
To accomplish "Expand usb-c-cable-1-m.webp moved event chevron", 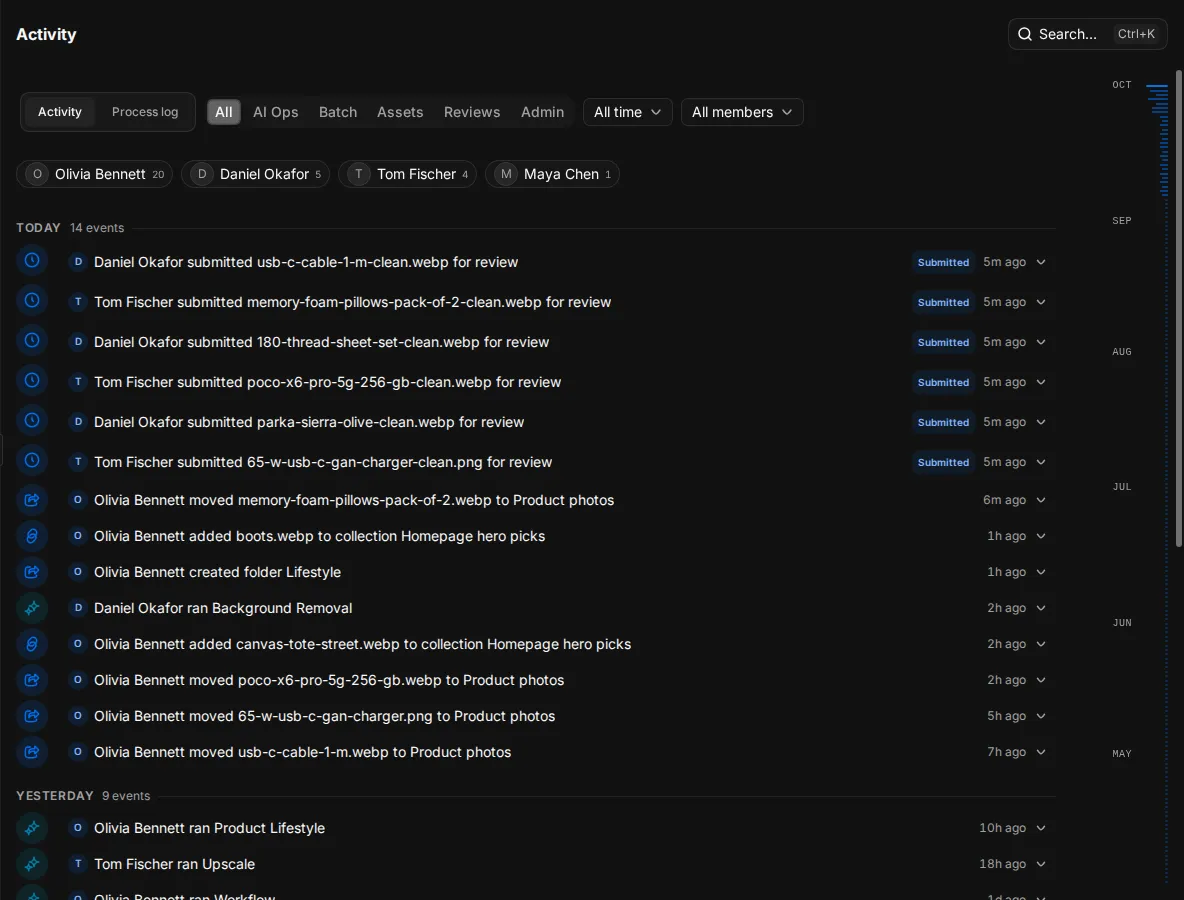I will [x=1041, y=752].
